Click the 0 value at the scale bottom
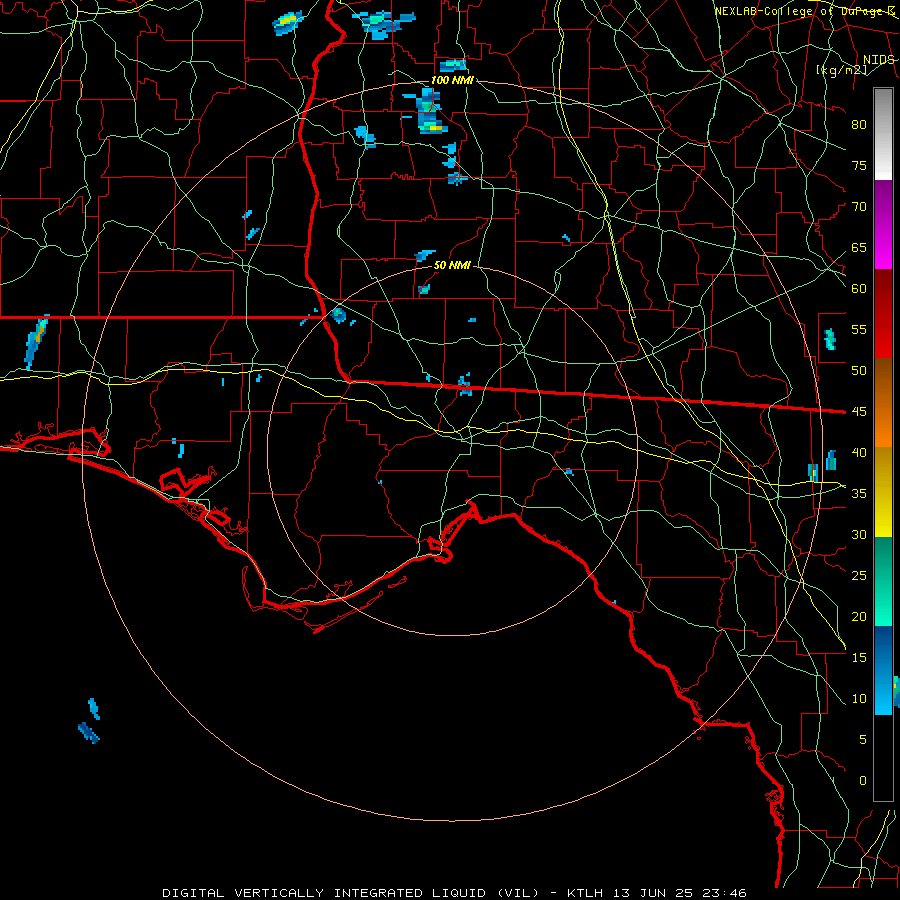Viewport: 900px width, 900px height. click(863, 781)
